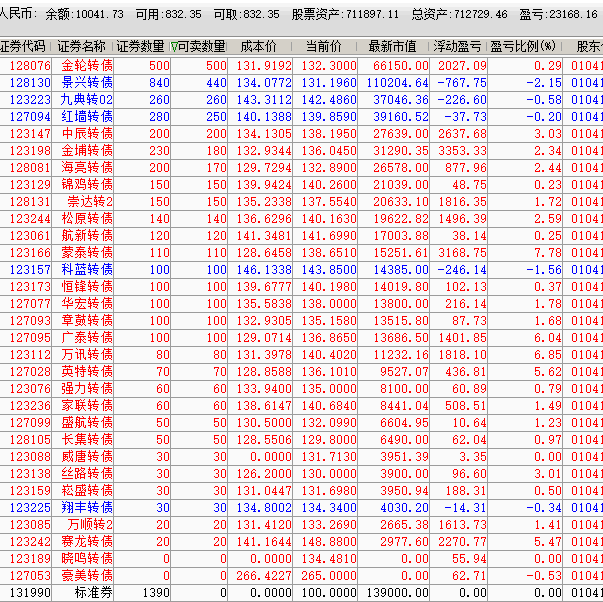Sort by 当前价 column header
The image size is (603, 602).
(x=324, y=47)
